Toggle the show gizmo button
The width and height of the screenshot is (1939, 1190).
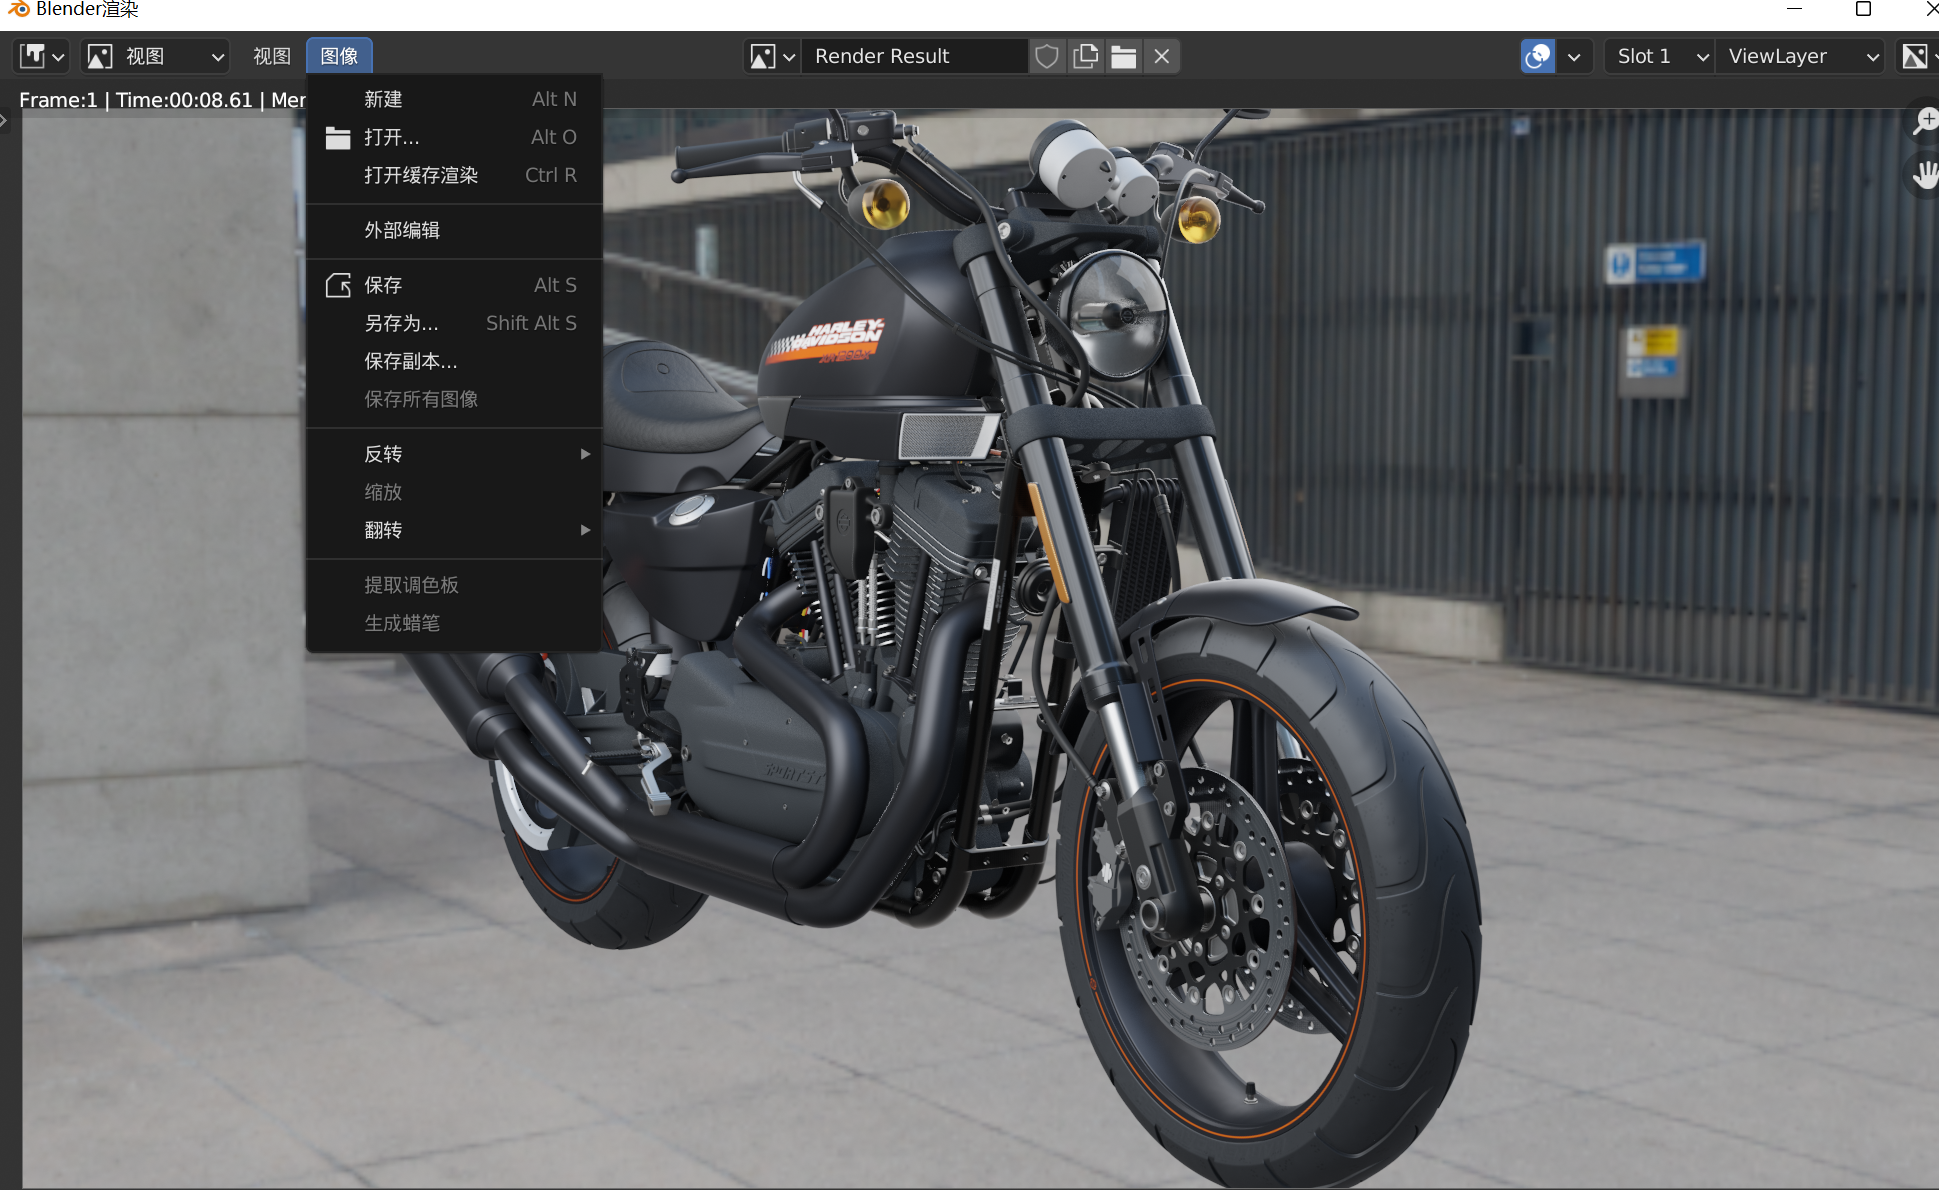1538,56
